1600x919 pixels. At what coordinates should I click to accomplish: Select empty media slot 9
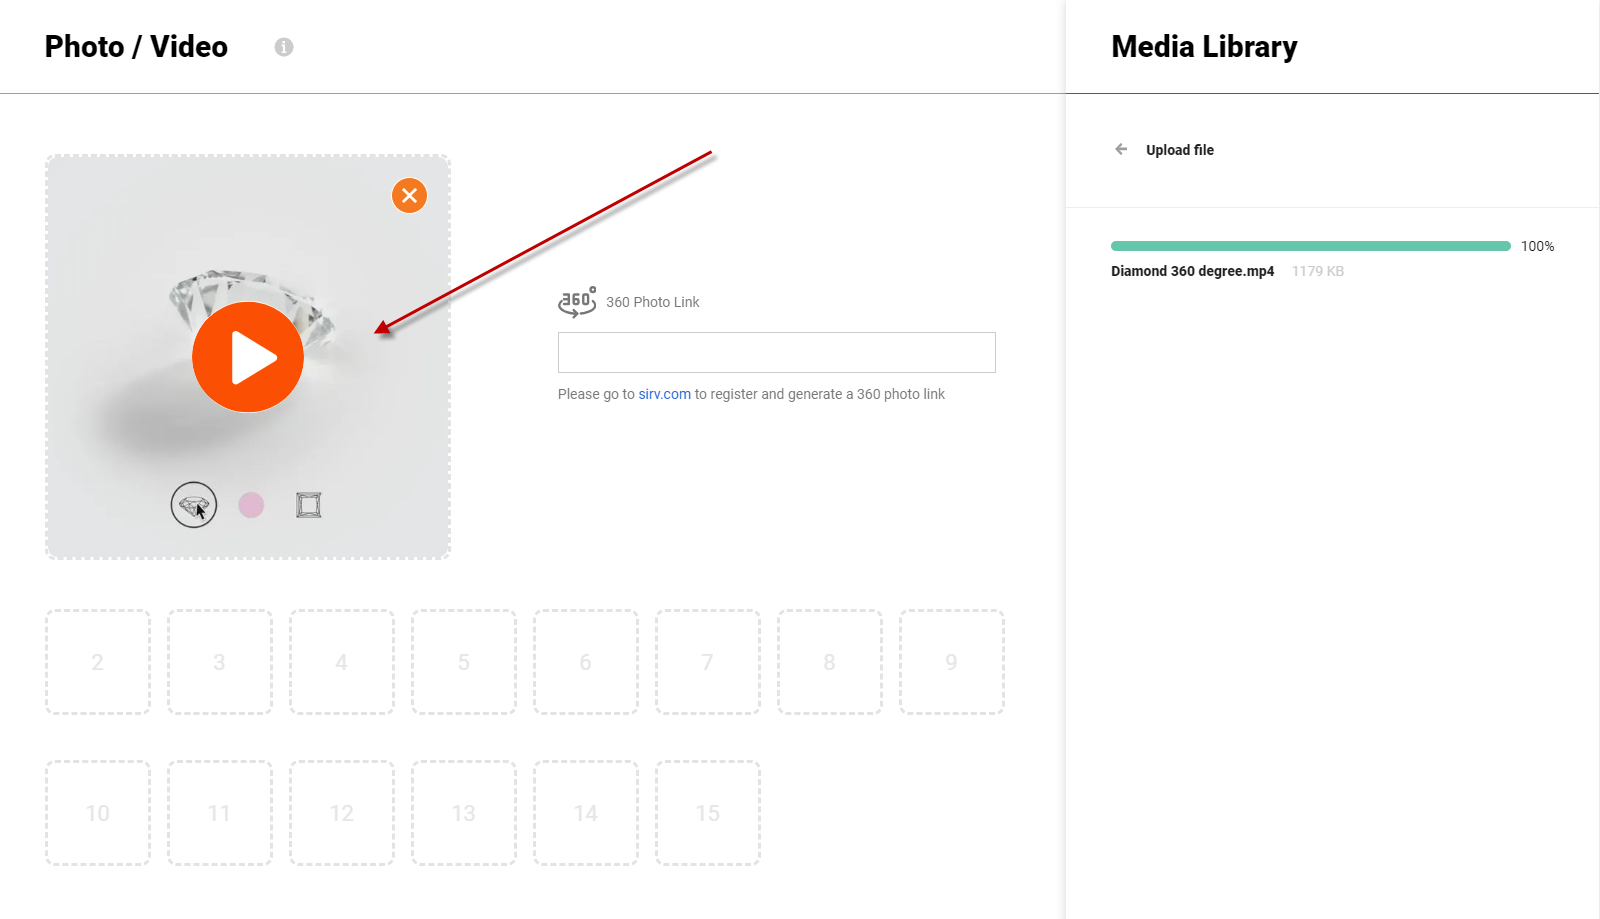coord(952,662)
